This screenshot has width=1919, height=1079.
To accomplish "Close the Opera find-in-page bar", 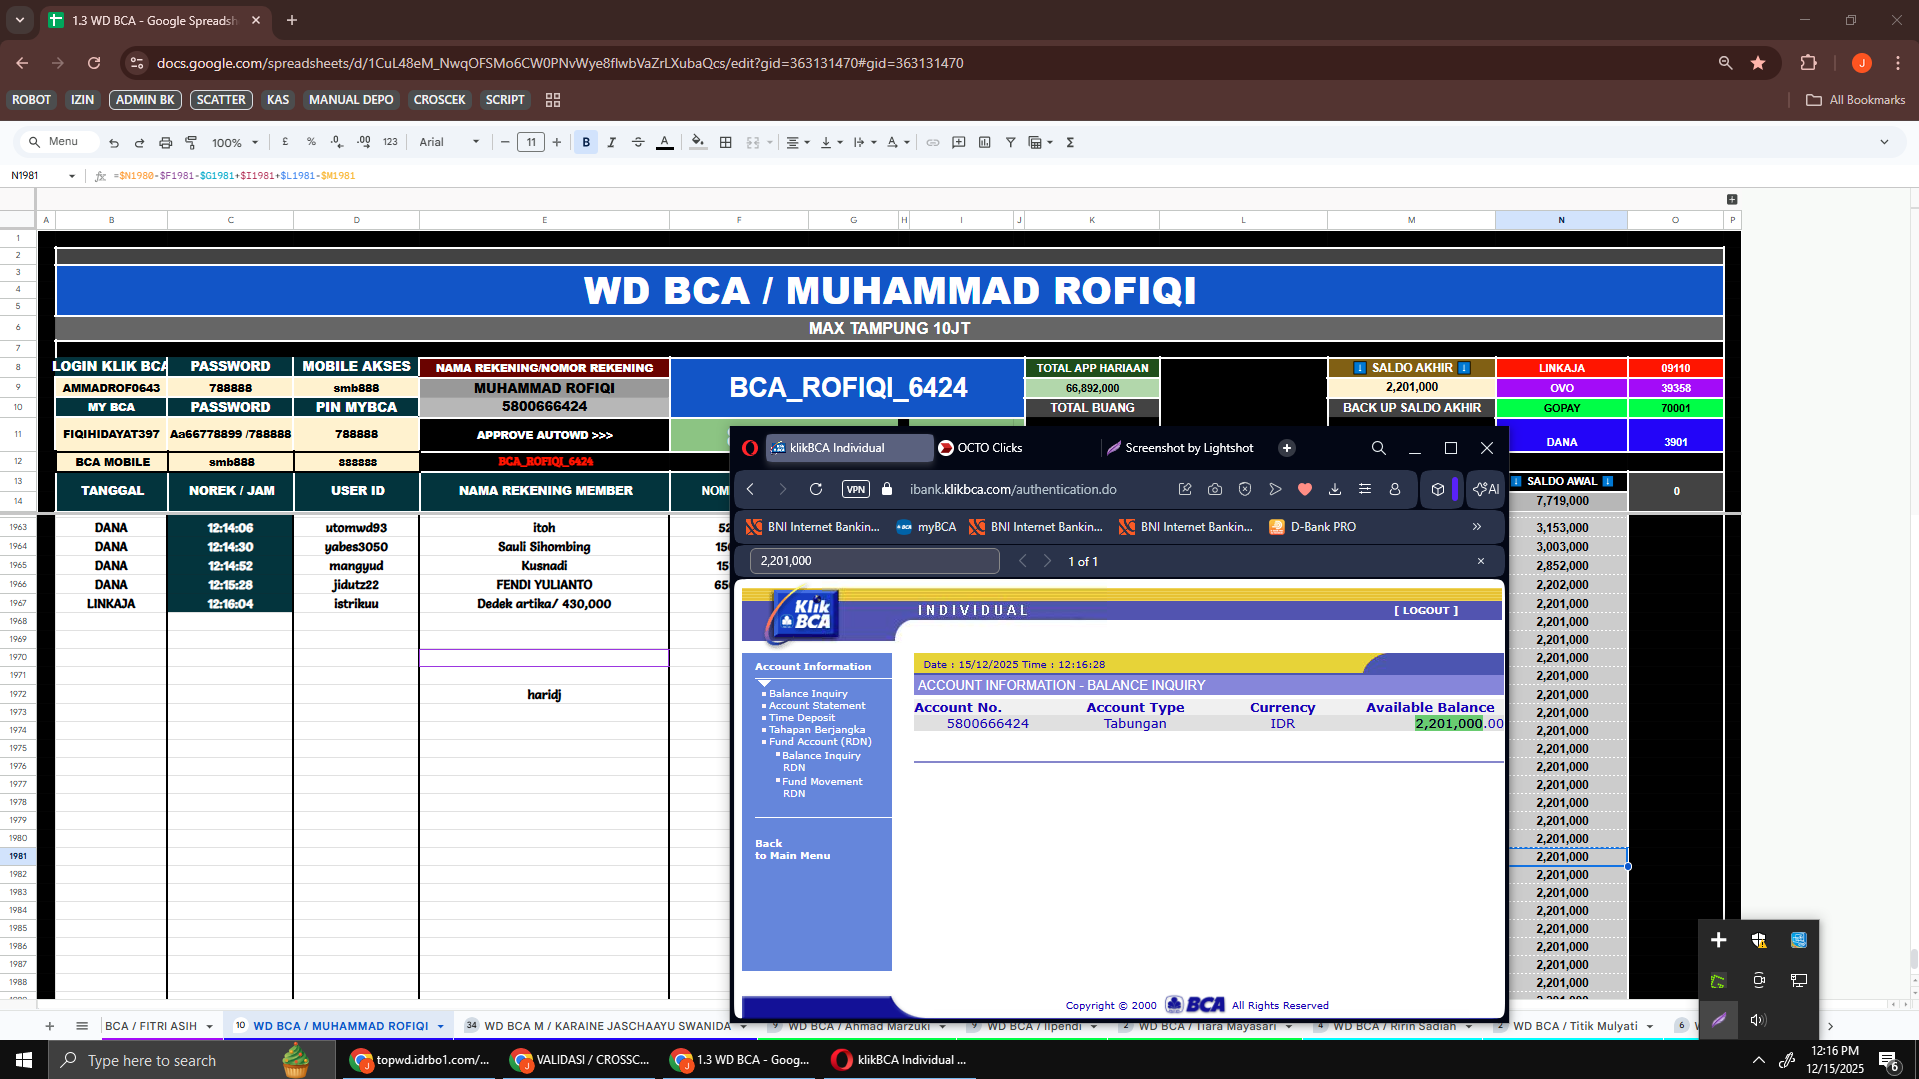I will tap(1481, 561).
